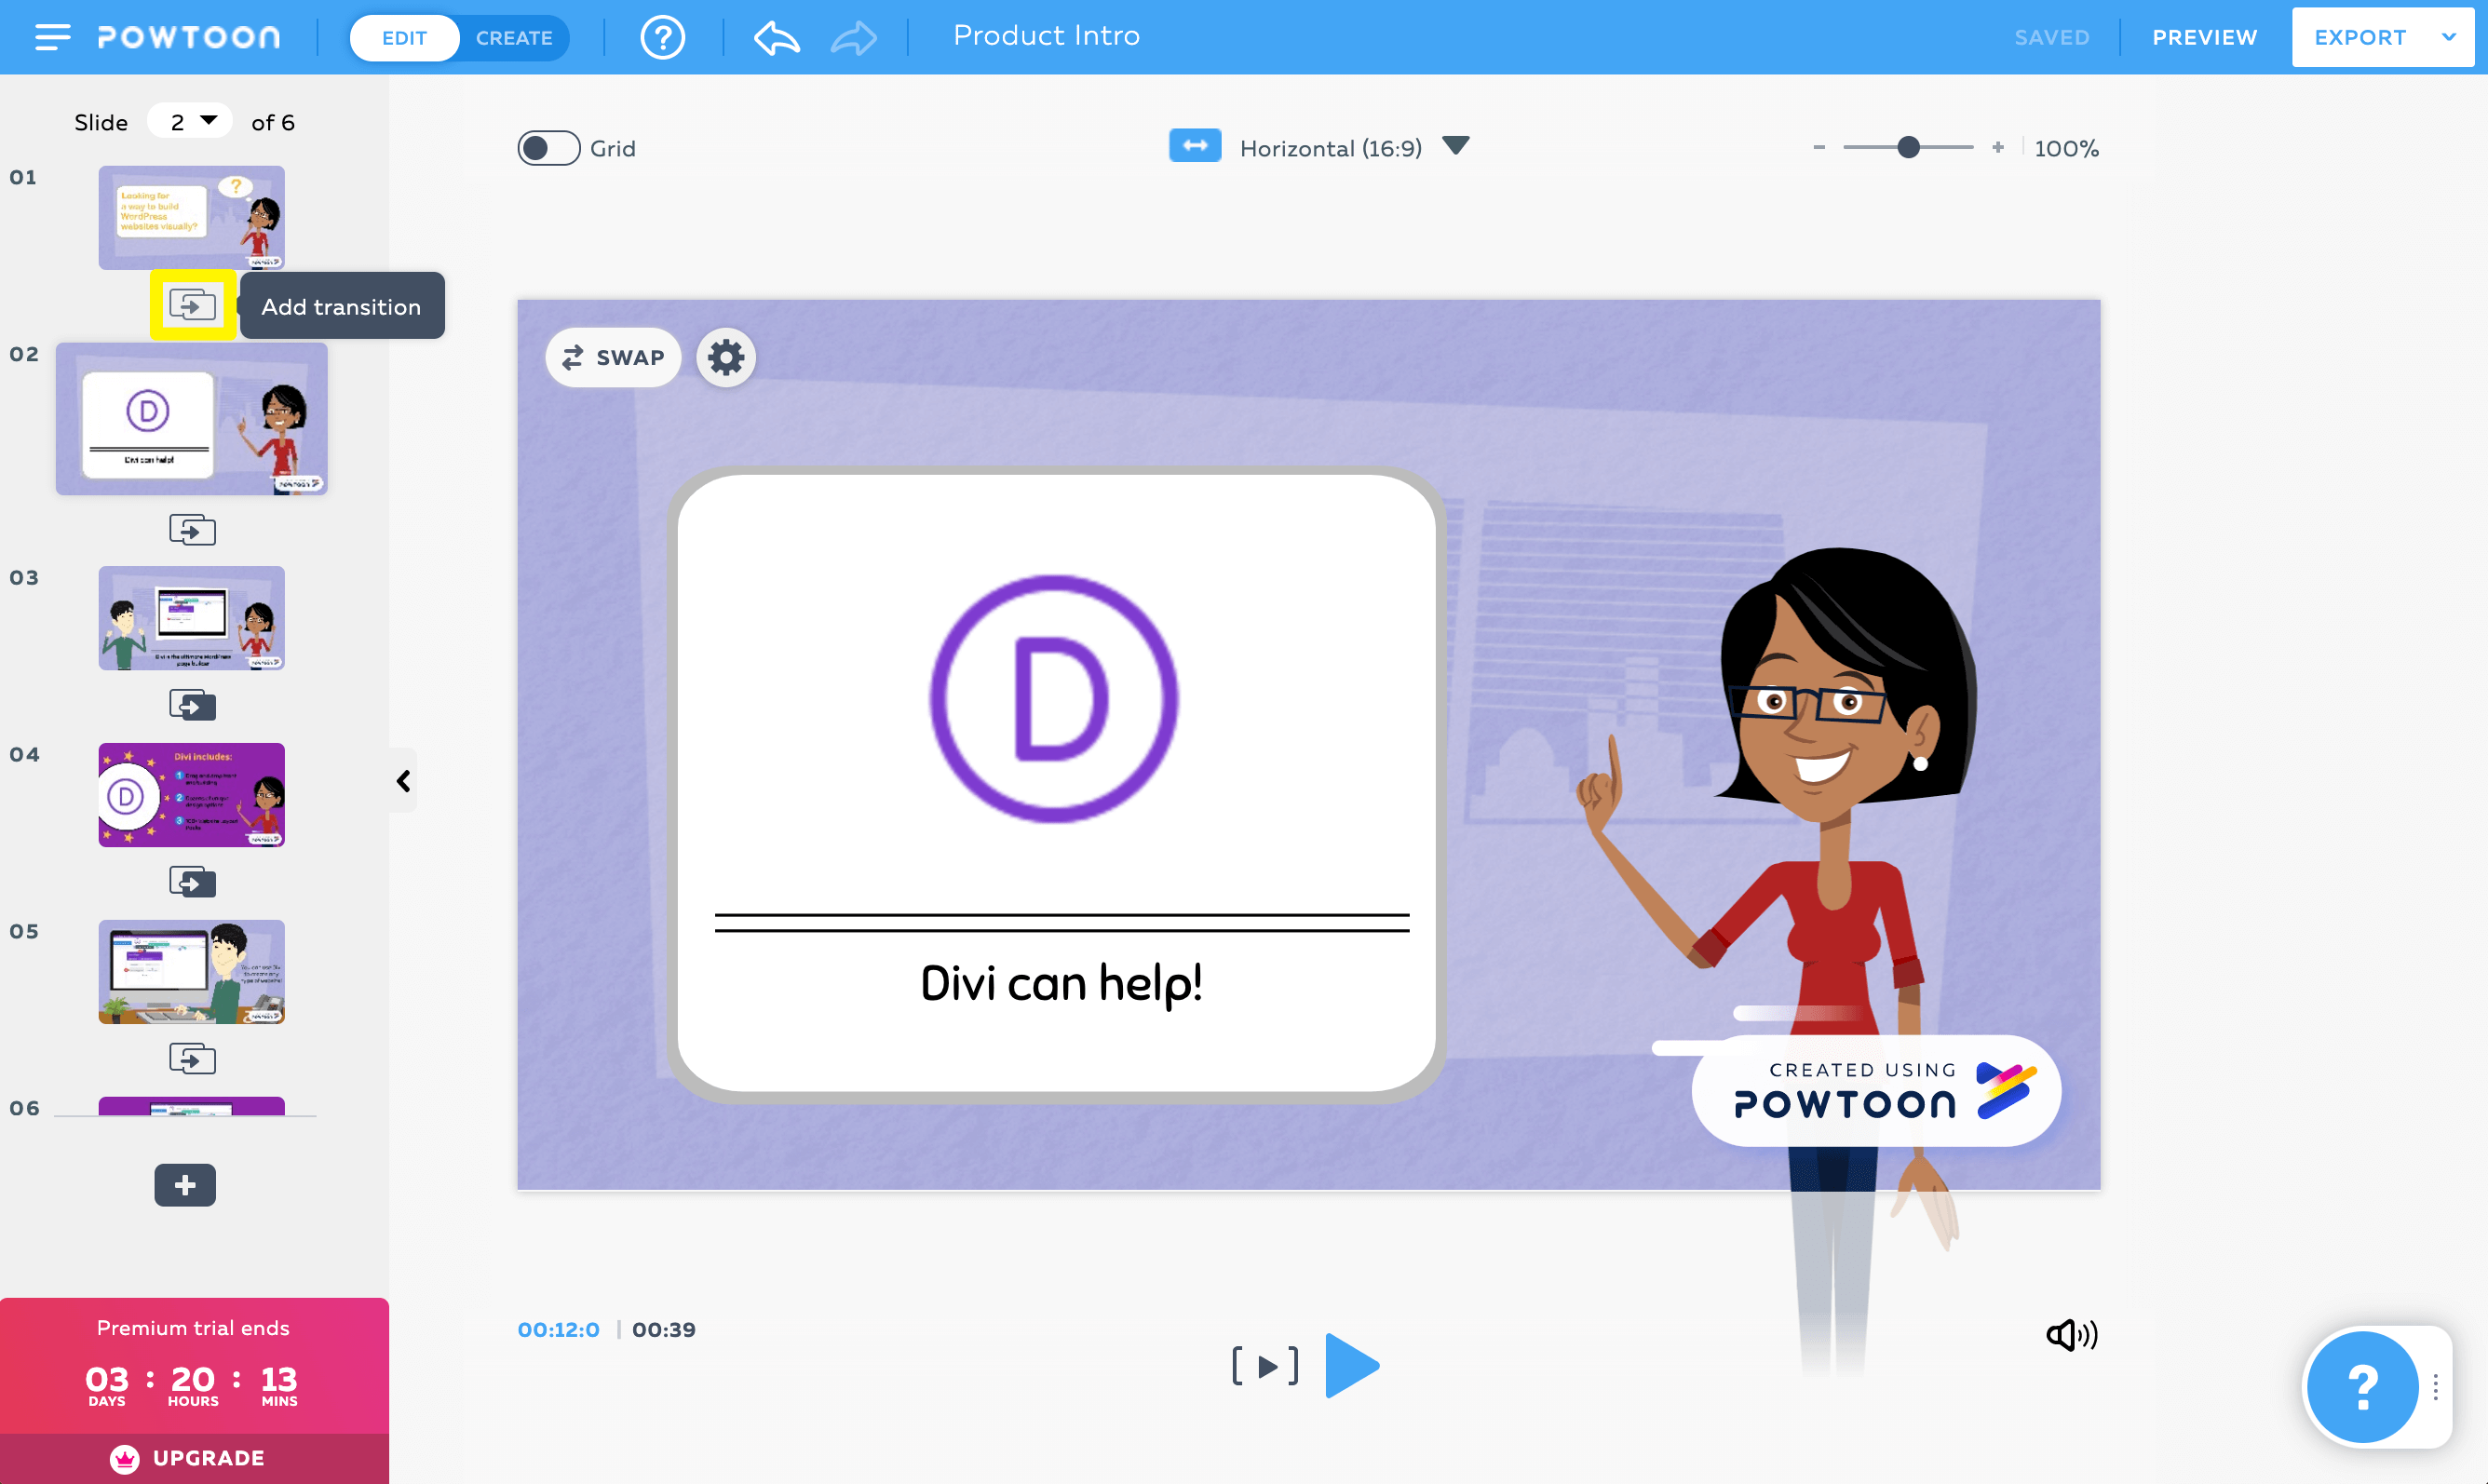2488x1484 pixels.
Task: Adjust the zoom level slider
Action: click(1907, 147)
